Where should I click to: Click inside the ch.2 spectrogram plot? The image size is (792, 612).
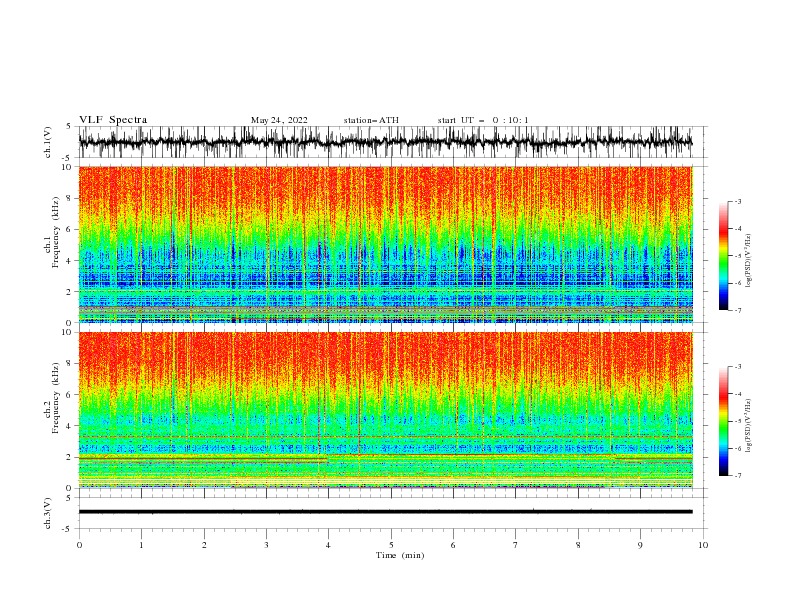coord(385,410)
